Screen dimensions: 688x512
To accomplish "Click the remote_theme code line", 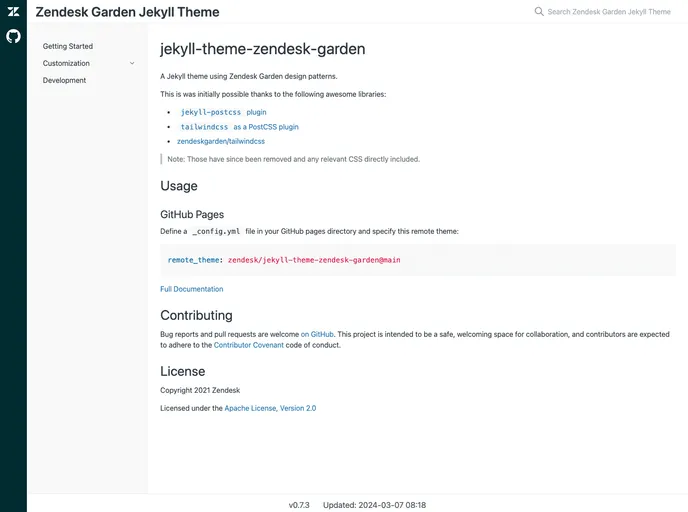I will click(x=284, y=260).
